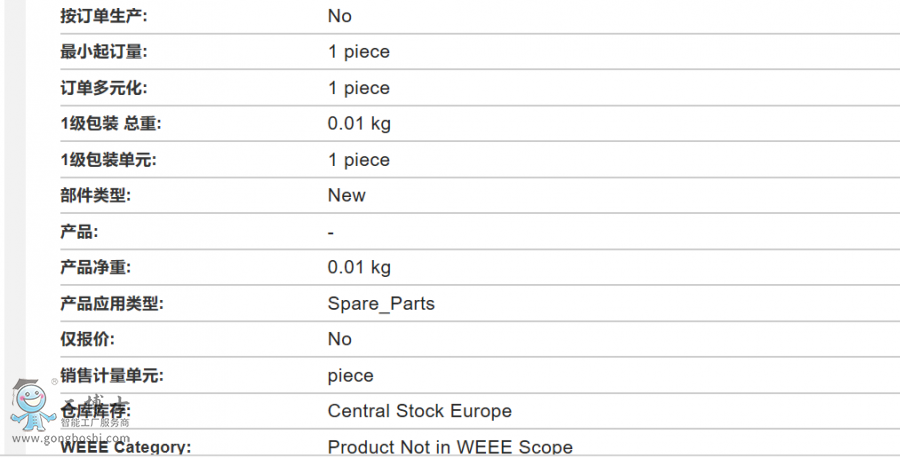The image size is (900, 458).
Task: Select the 按订单生产 label
Action: click(x=104, y=16)
